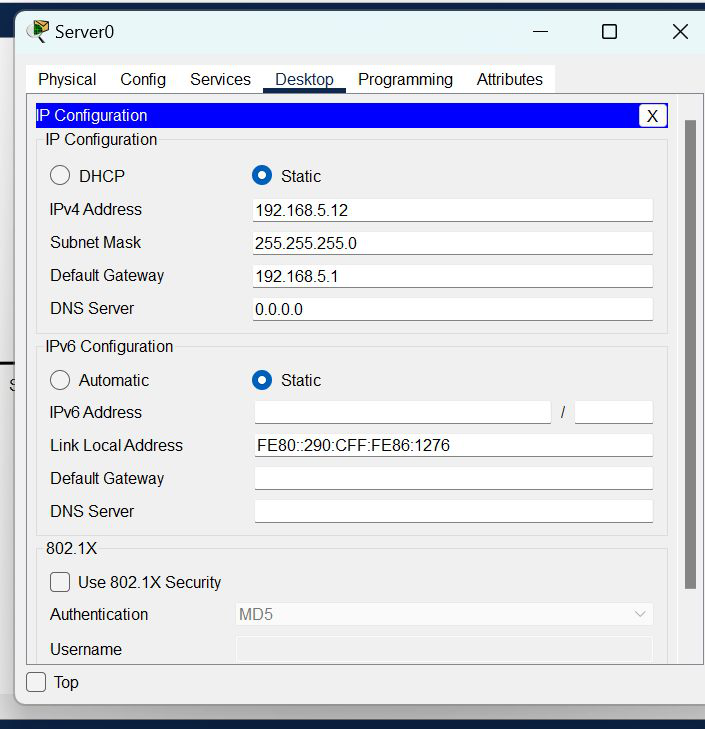This screenshot has width=705, height=729.
Task: Click the Link Local Address field
Action: [x=452, y=445]
